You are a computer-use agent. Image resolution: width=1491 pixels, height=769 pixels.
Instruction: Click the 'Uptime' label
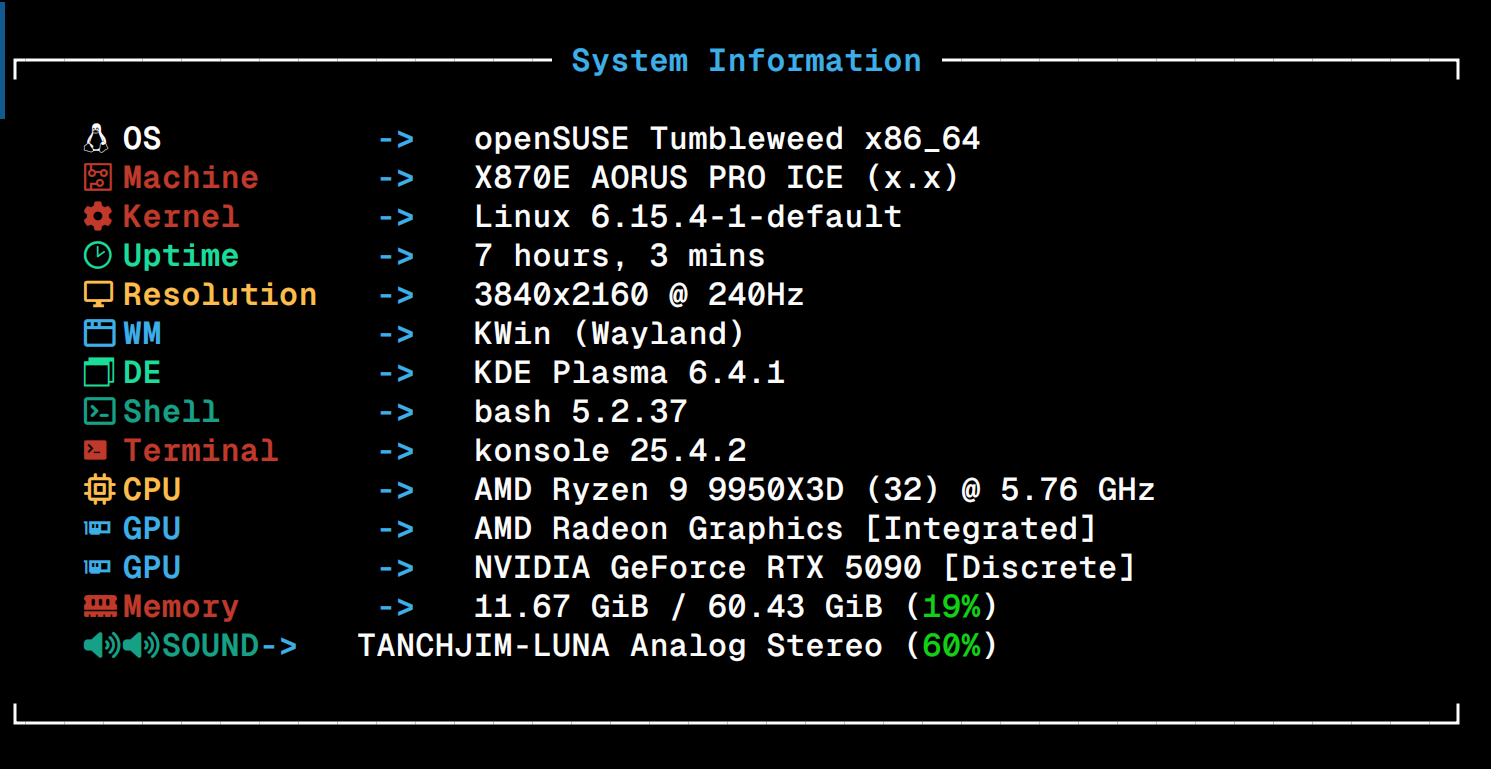[x=181, y=255]
